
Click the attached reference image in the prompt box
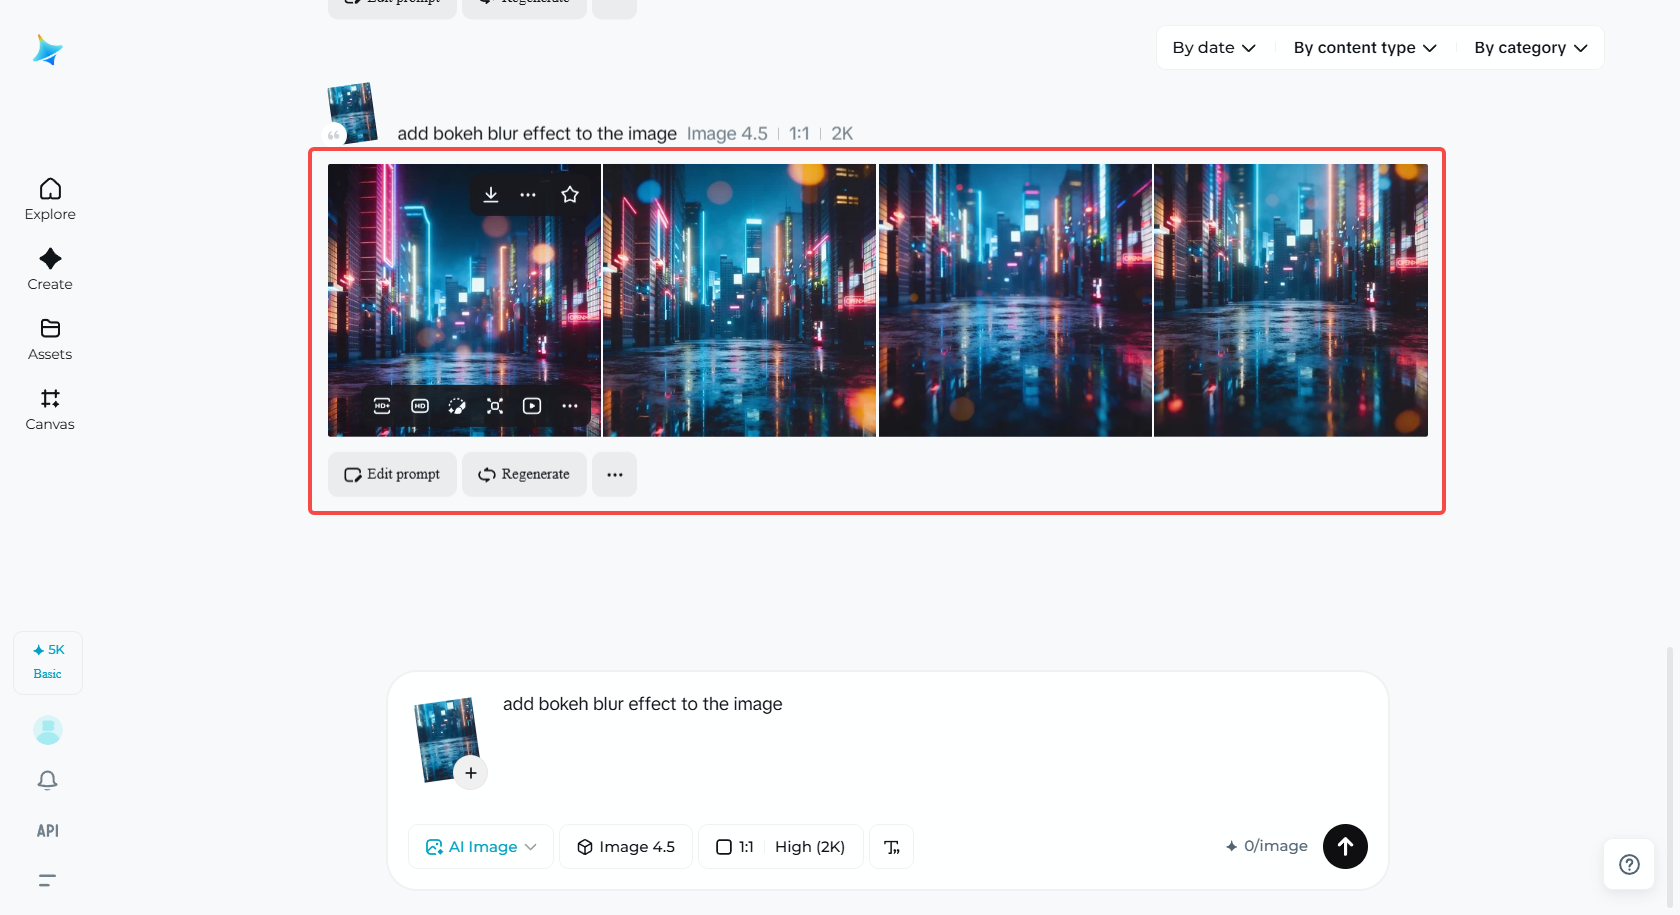(446, 738)
